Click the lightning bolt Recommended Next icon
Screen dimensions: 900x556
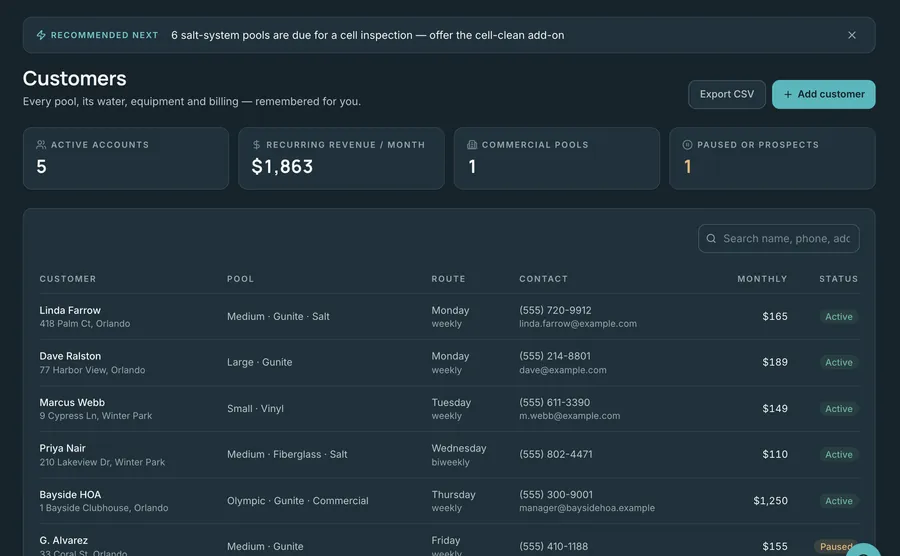(x=41, y=35)
